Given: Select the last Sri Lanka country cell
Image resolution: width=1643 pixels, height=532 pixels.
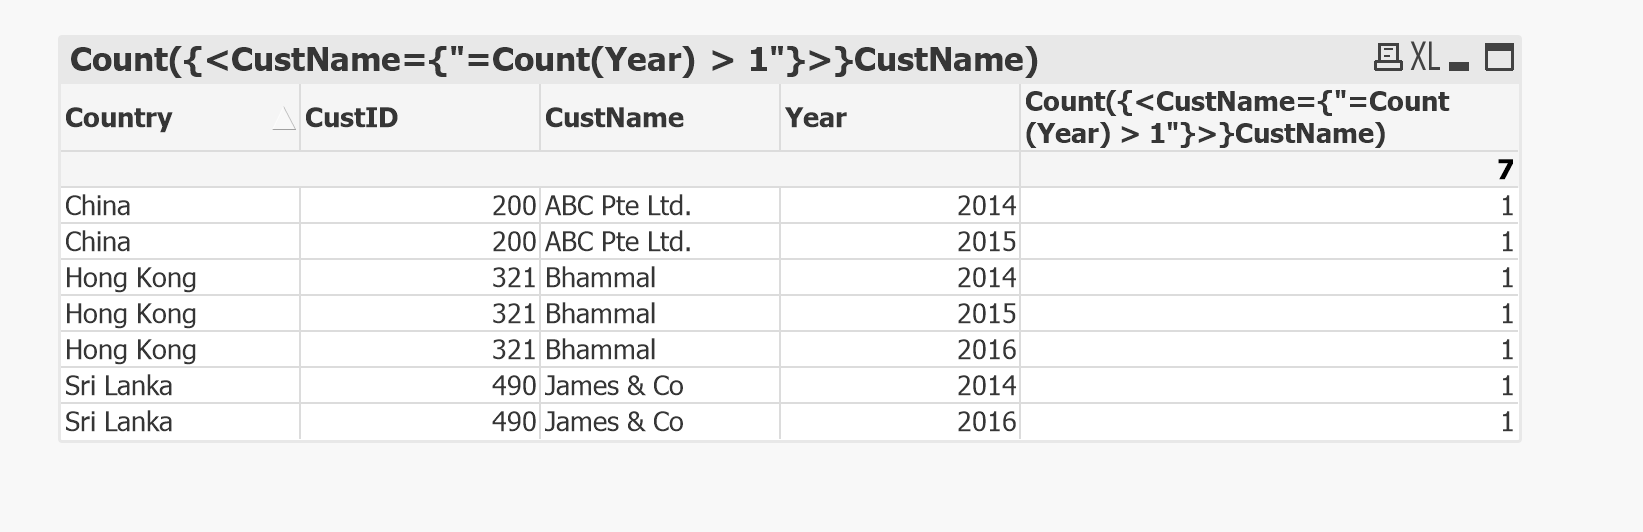Looking at the screenshot, I should pos(118,422).
